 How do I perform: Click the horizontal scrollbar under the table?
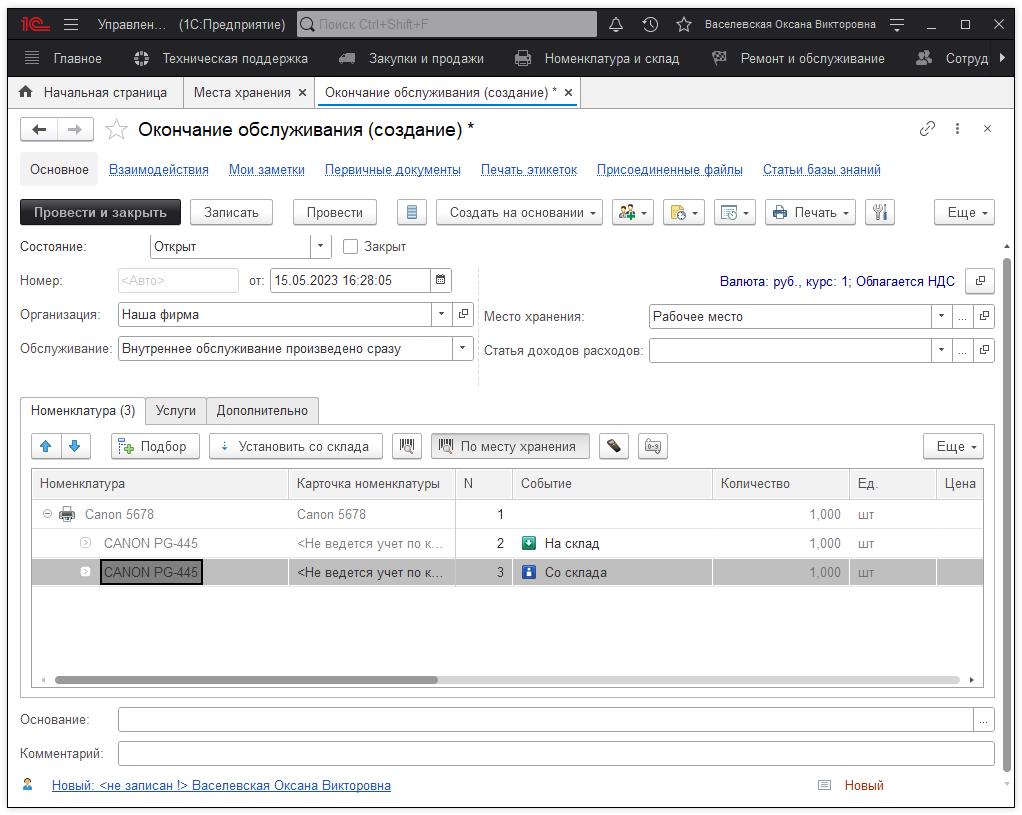(246, 680)
